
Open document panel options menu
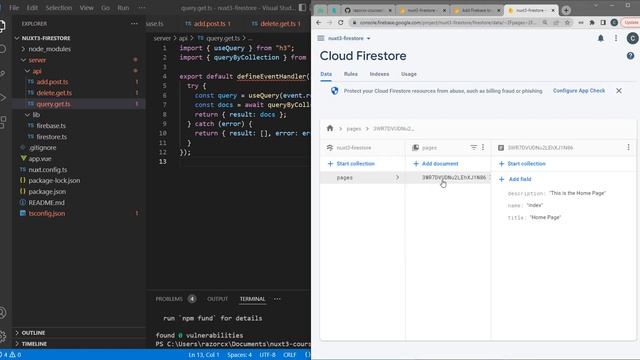click(629, 147)
